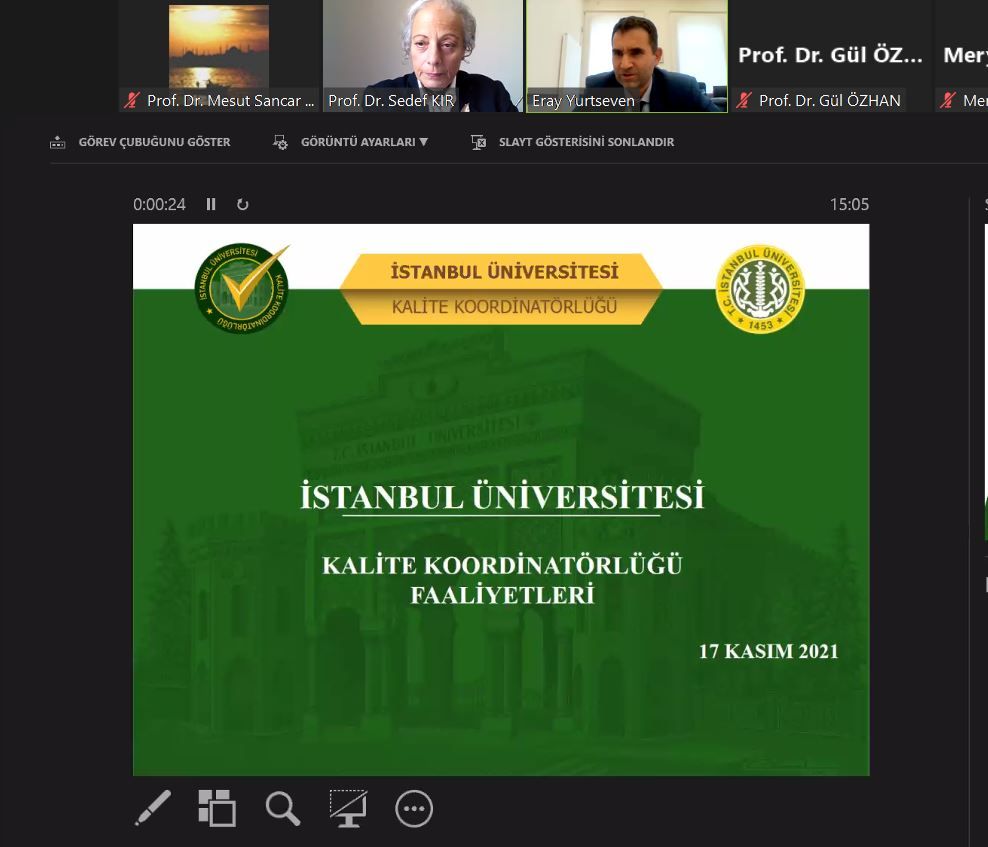Pause the presentation timer
Image resolution: width=988 pixels, height=847 pixels.
(x=211, y=204)
